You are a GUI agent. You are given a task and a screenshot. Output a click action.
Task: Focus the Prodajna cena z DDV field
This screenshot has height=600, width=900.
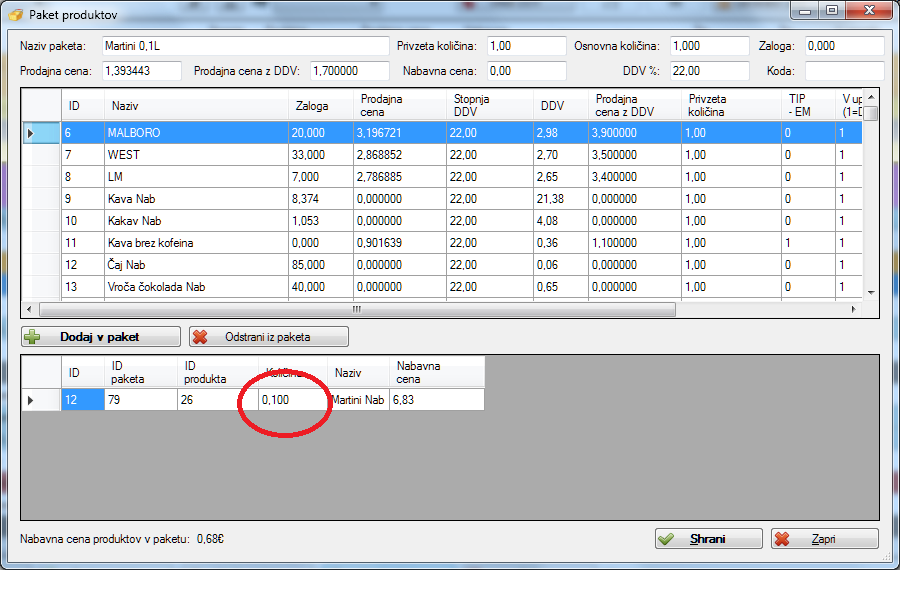pos(349,71)
